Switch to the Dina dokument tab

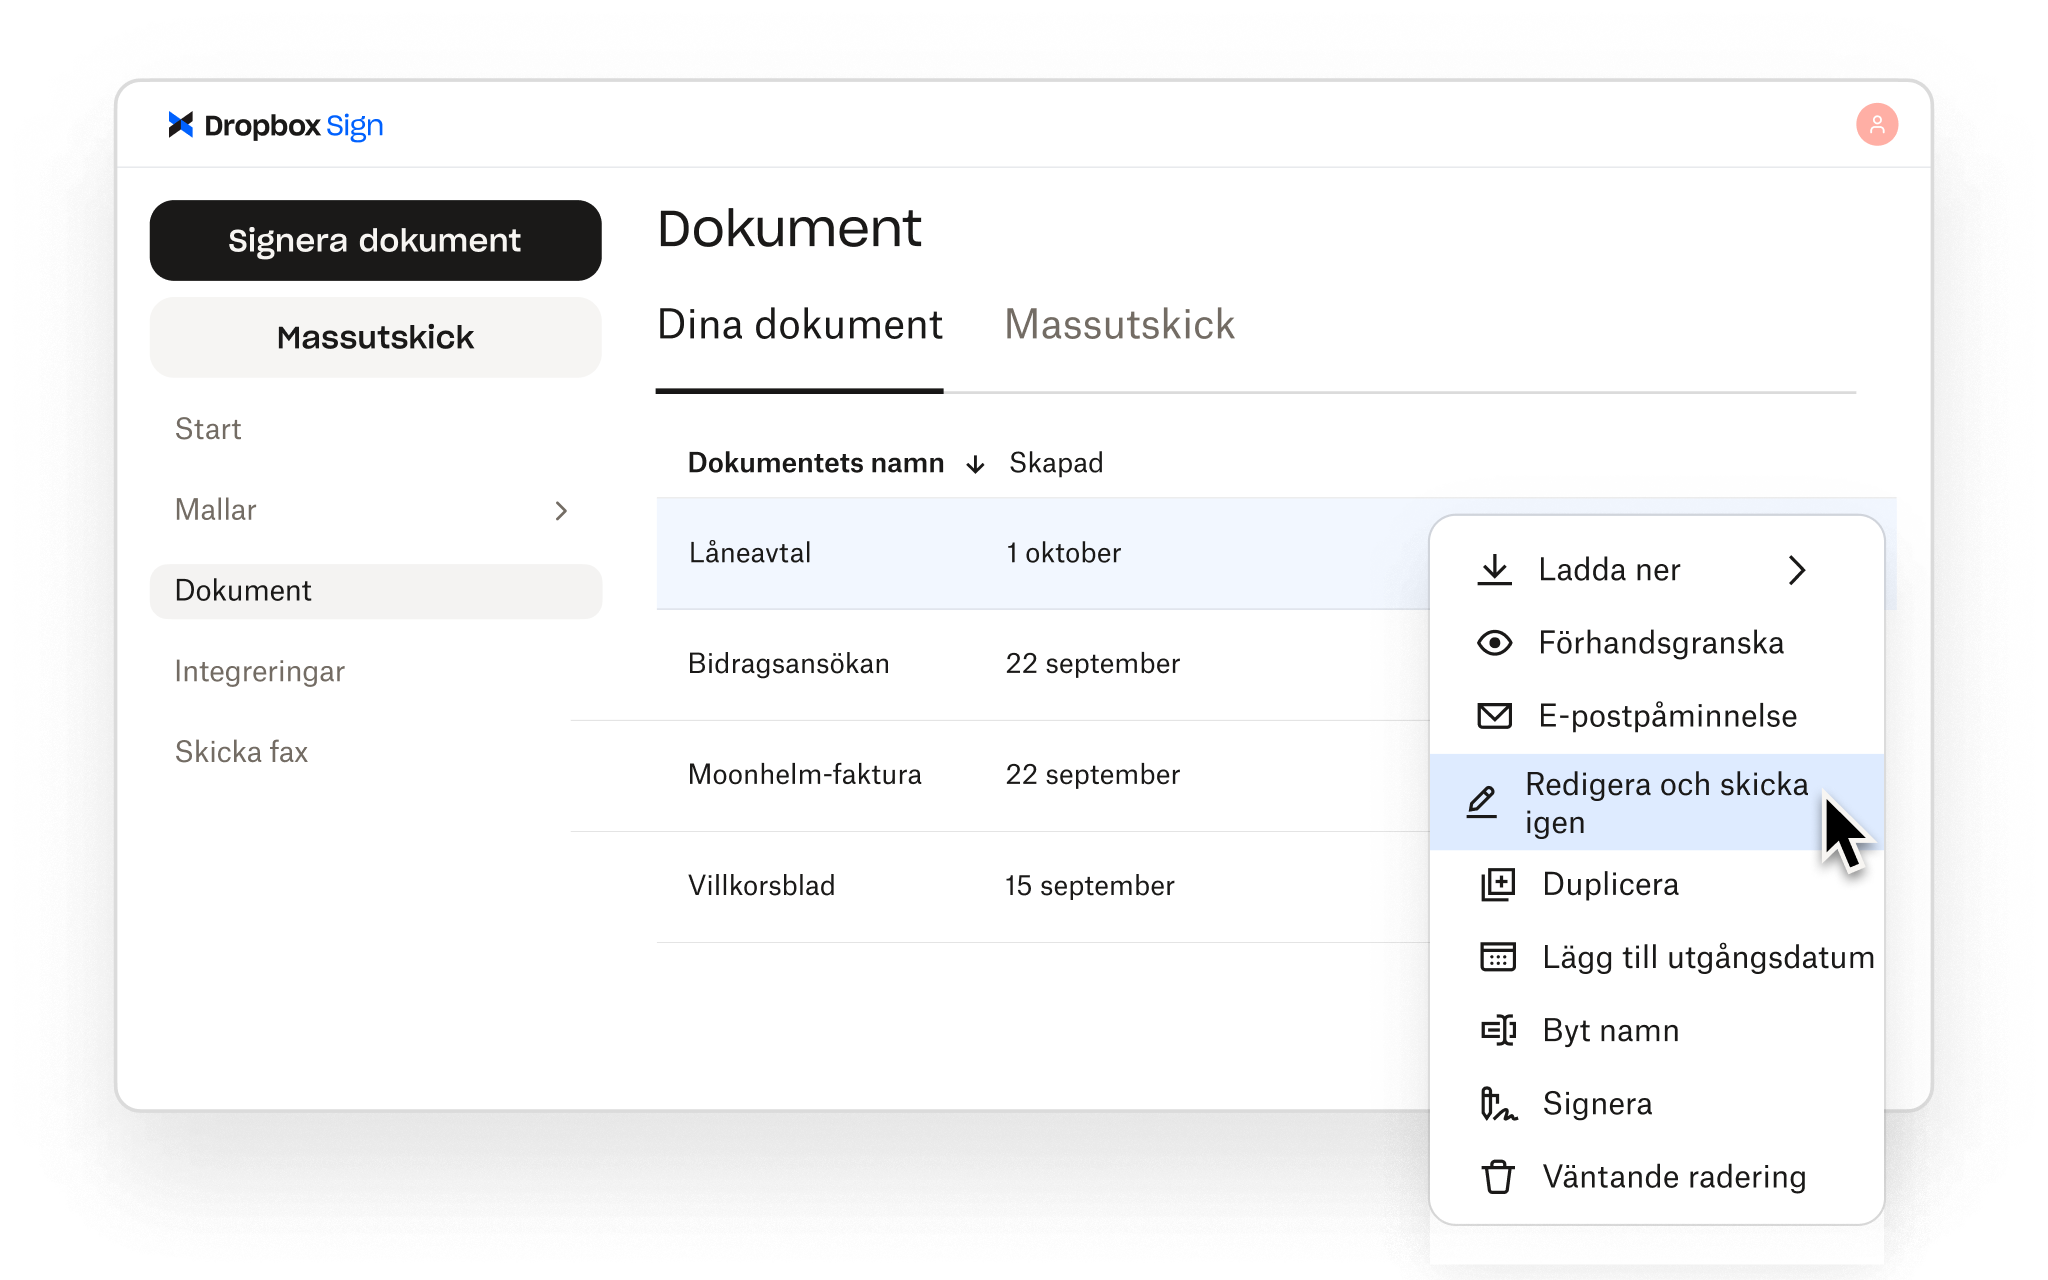pyautogui.click(x=799, y=326)
